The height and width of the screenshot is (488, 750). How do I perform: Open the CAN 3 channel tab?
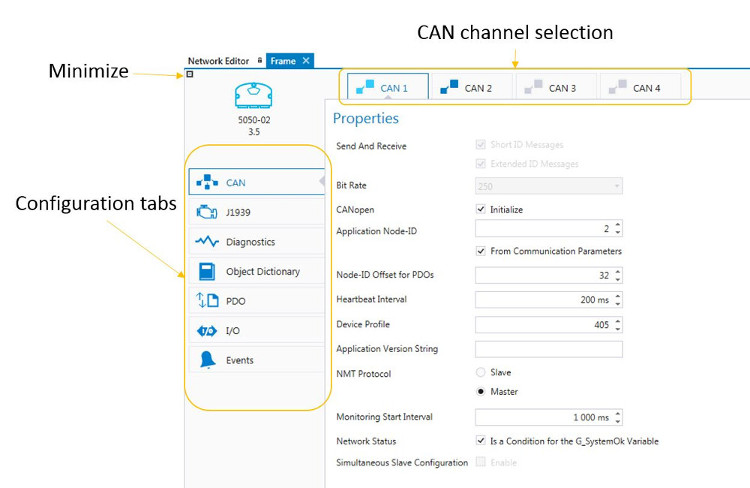(556, 87)
